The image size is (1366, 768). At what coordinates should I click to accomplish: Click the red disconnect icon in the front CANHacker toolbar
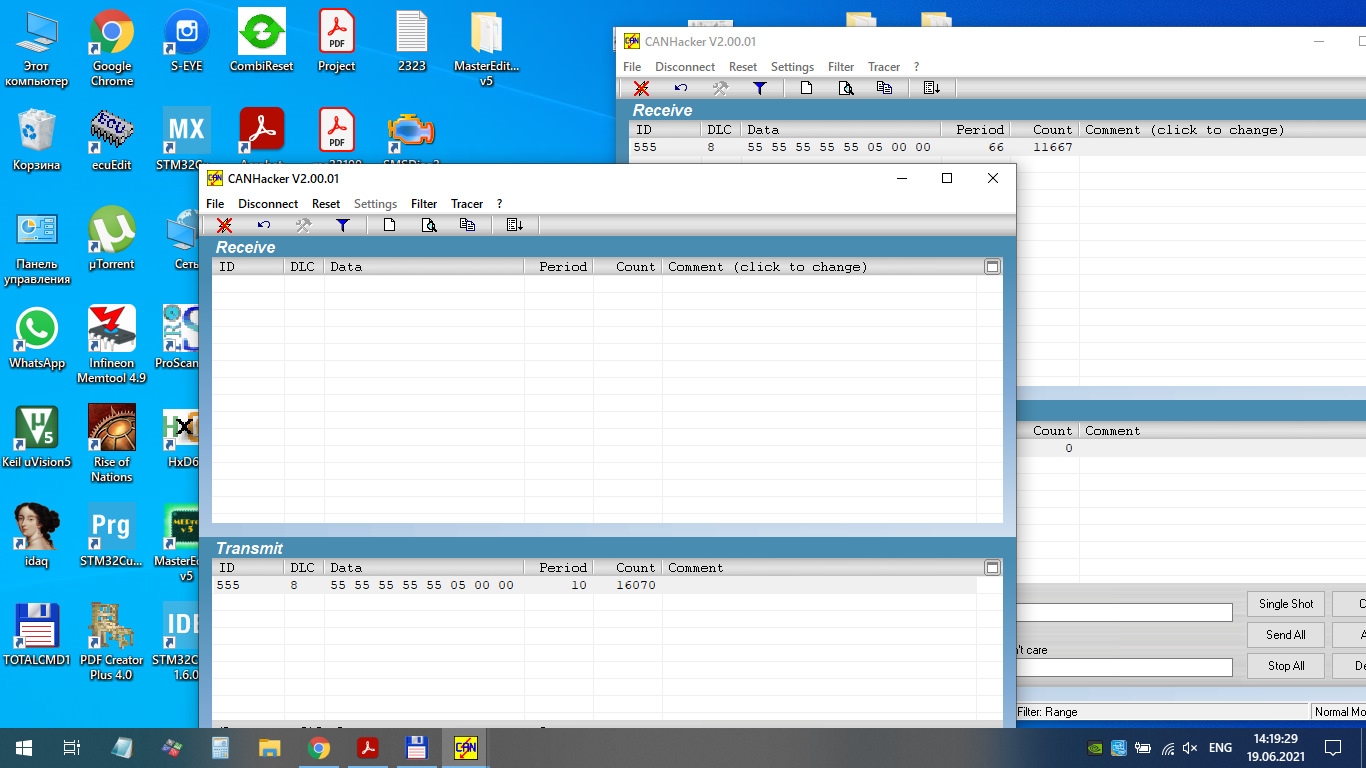click(224, 225)
